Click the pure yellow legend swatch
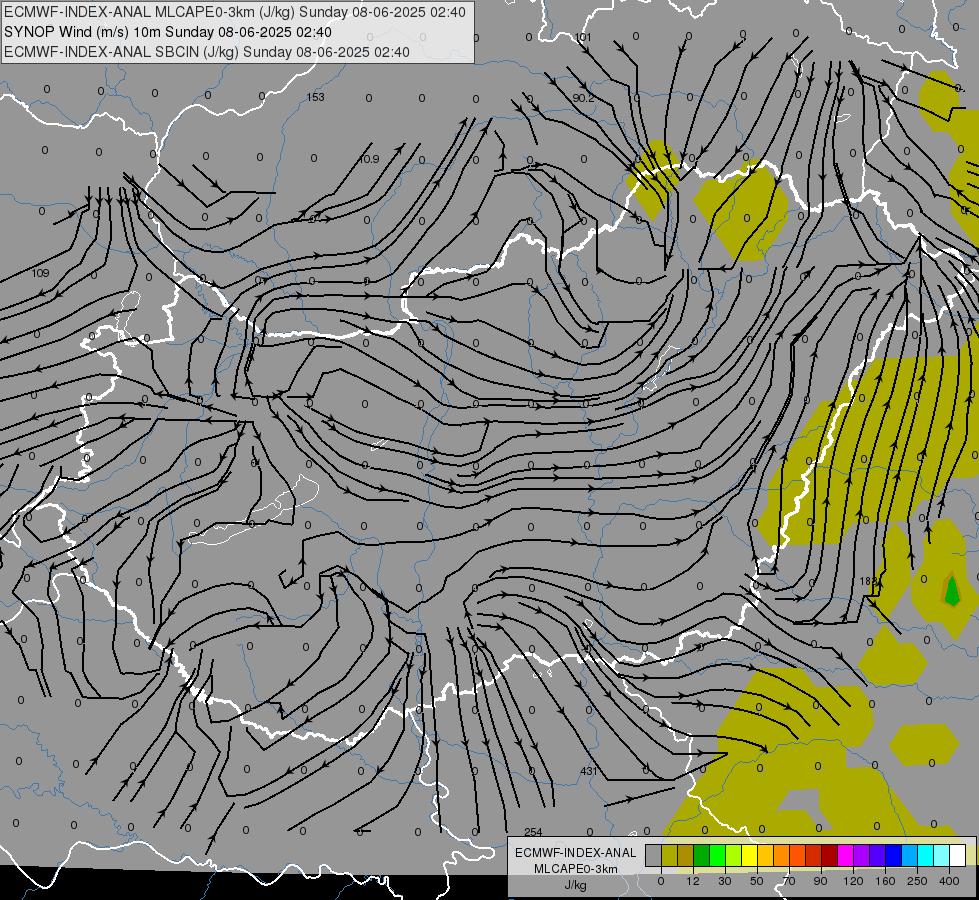 tap(750, 855)
